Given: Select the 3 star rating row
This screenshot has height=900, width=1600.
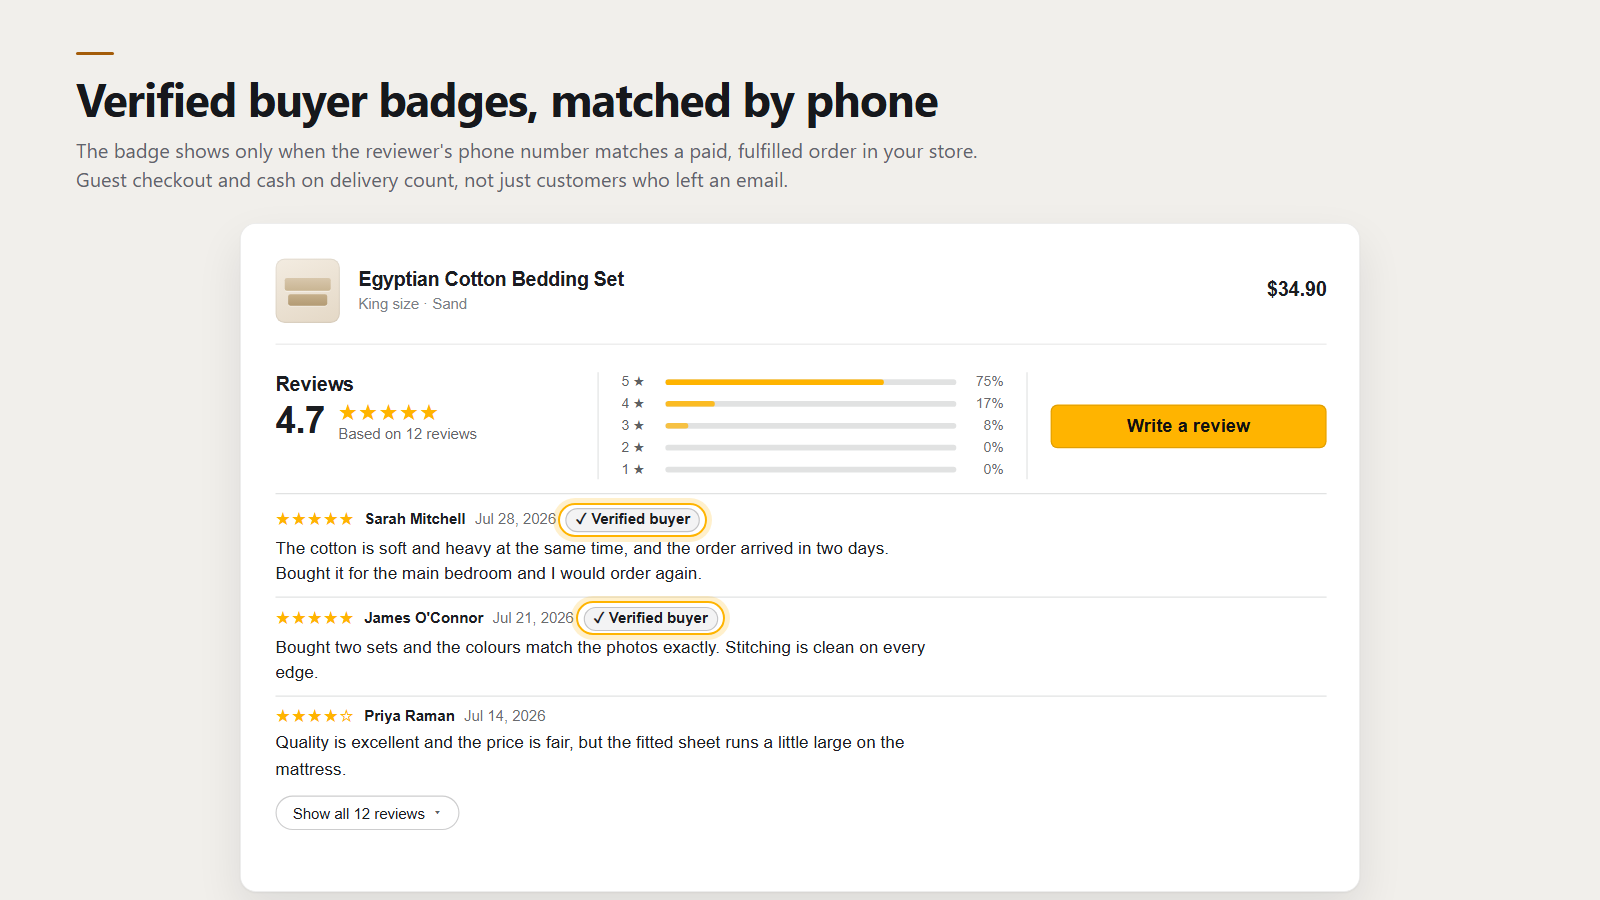Looking at the screenshot, I should tap(812, 426).
